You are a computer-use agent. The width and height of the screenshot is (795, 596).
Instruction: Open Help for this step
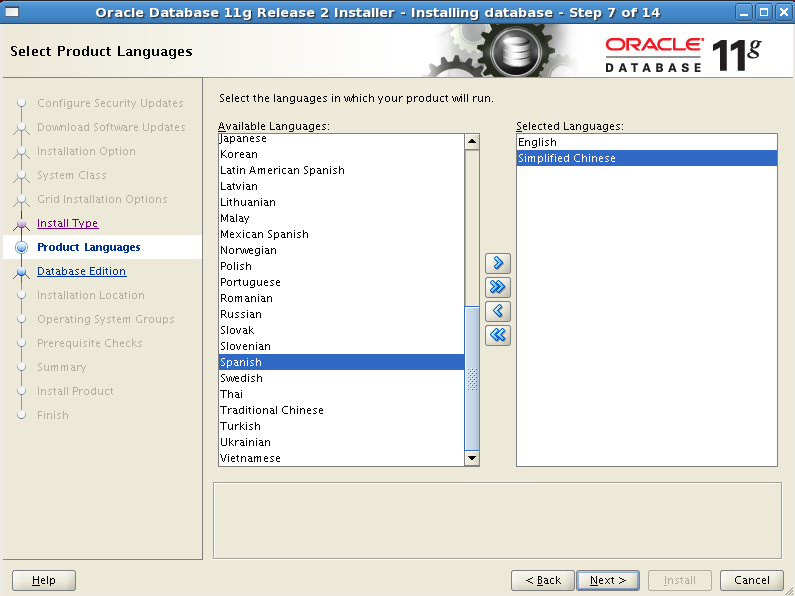(x=44, y=580)
